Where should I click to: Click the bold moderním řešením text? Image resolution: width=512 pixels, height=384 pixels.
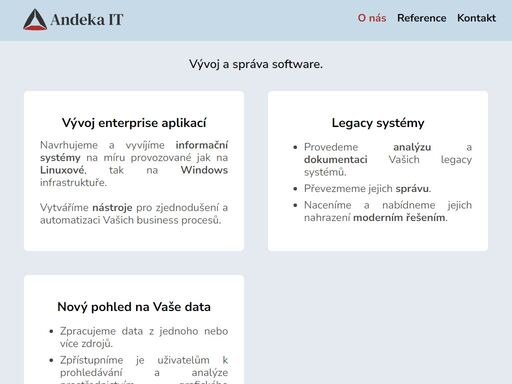400,218
